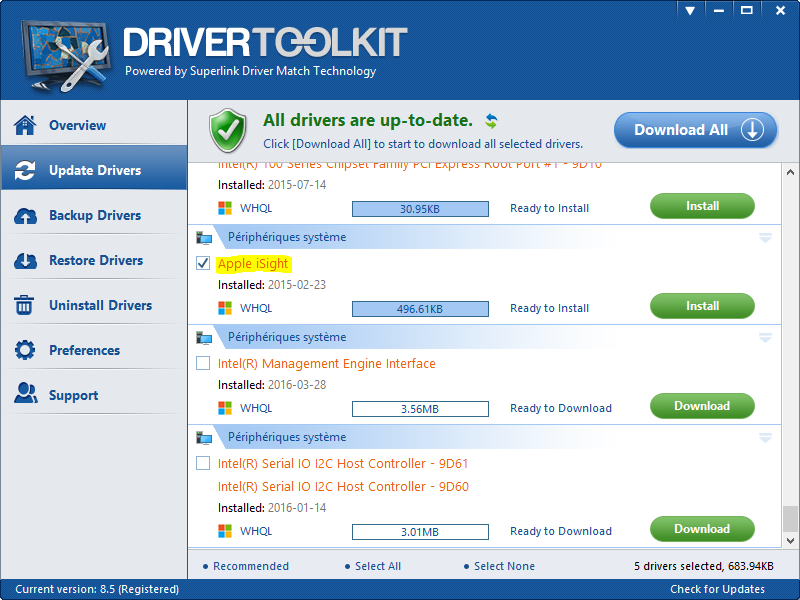Image resolution: width=800 pixels, height=600 pixels.
Task: Click the green shield checkmark icon
Action: pos(227,130)
